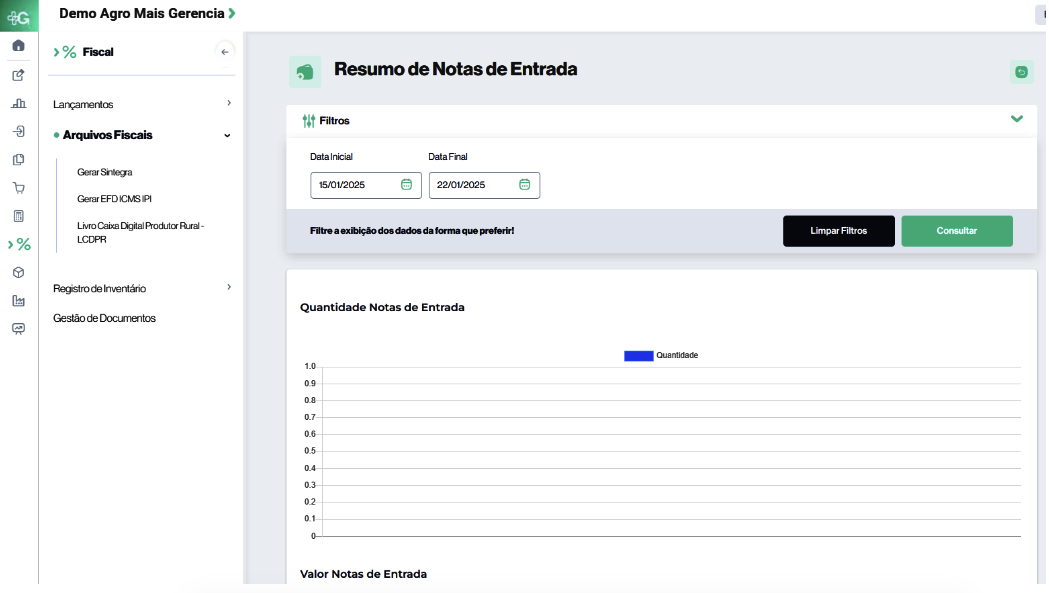1049x593 pixels.
Task: Expand Registro de Inventário section
Action: click(228, 287)
